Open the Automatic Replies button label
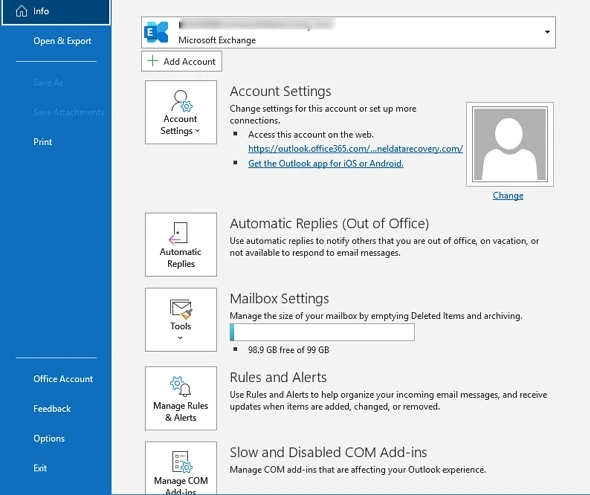The image size is (590, 495). pyautogui.click(x=181, y=258)
